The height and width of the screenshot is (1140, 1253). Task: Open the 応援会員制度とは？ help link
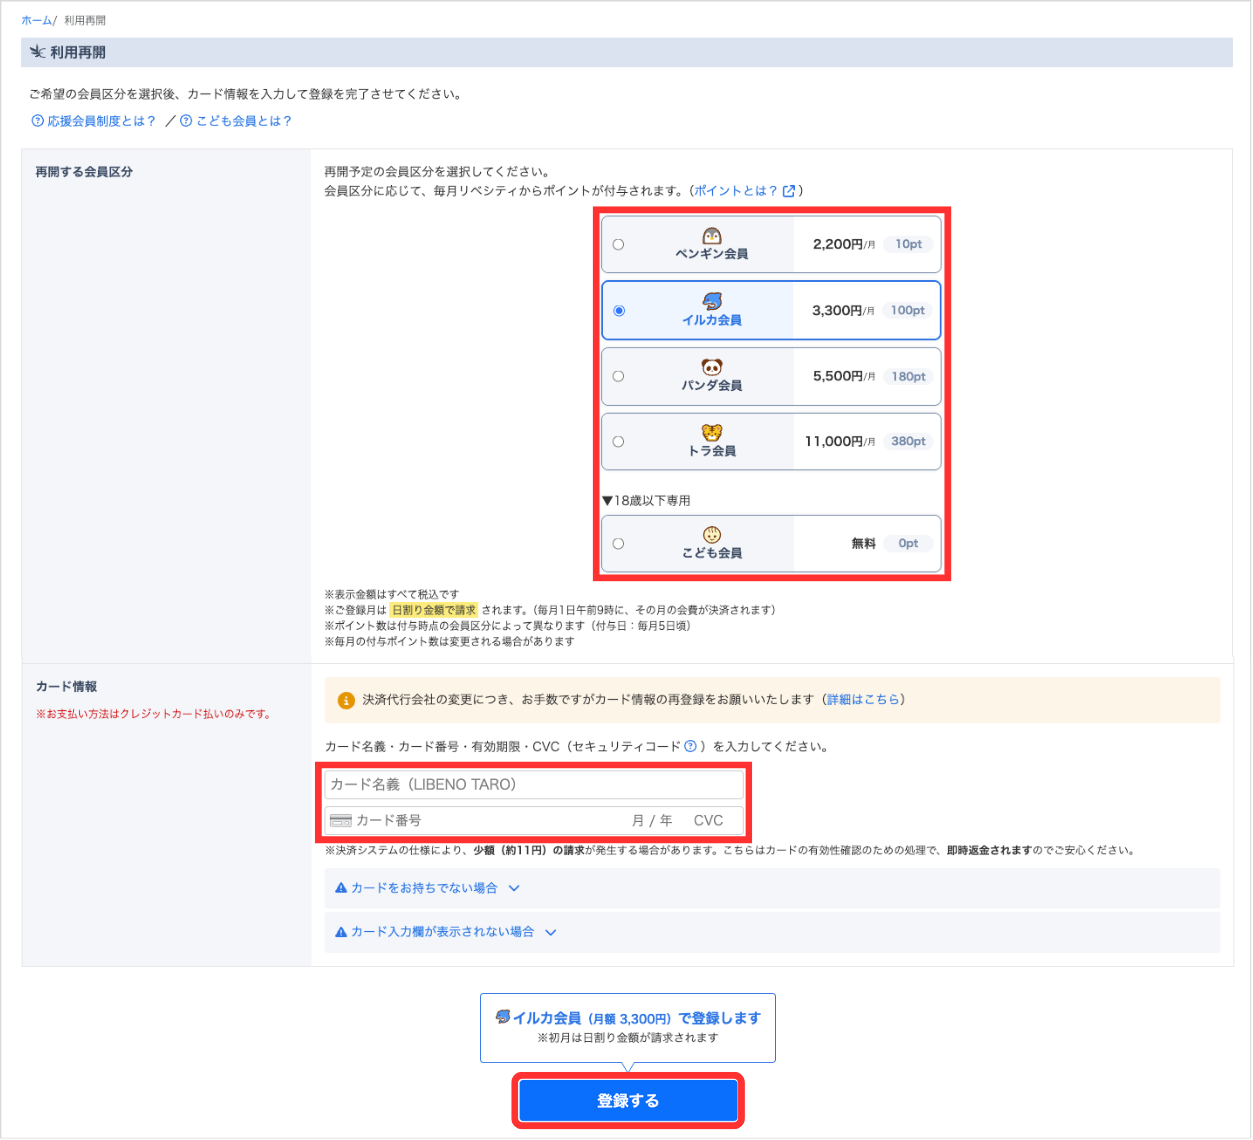pyautogui.click(x=94, y=121)
